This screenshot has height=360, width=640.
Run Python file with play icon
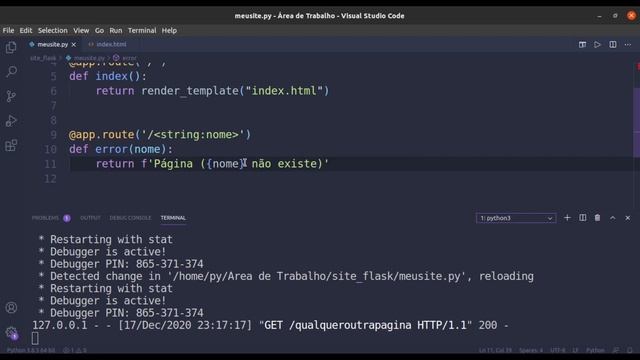pyautogui.click(x=597, y=44)
